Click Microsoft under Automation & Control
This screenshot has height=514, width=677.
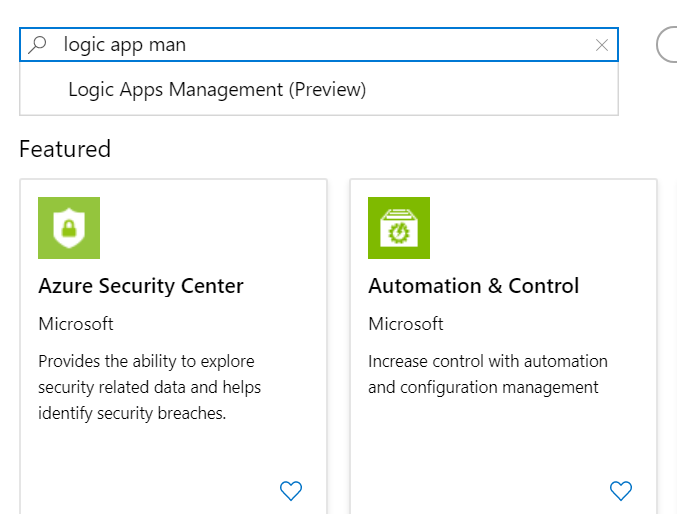405,324
